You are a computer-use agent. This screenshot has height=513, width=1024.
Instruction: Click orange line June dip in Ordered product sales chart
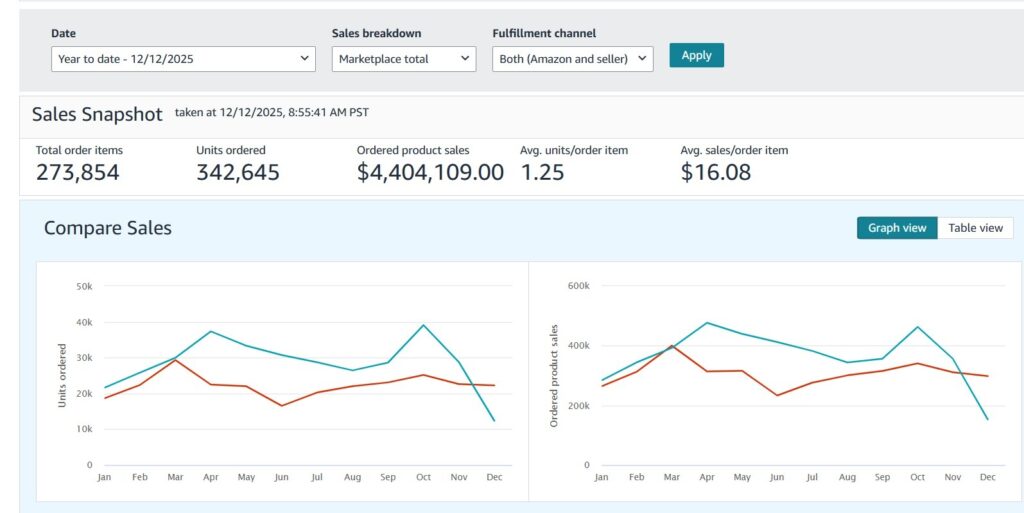click(x=778, y=395)
